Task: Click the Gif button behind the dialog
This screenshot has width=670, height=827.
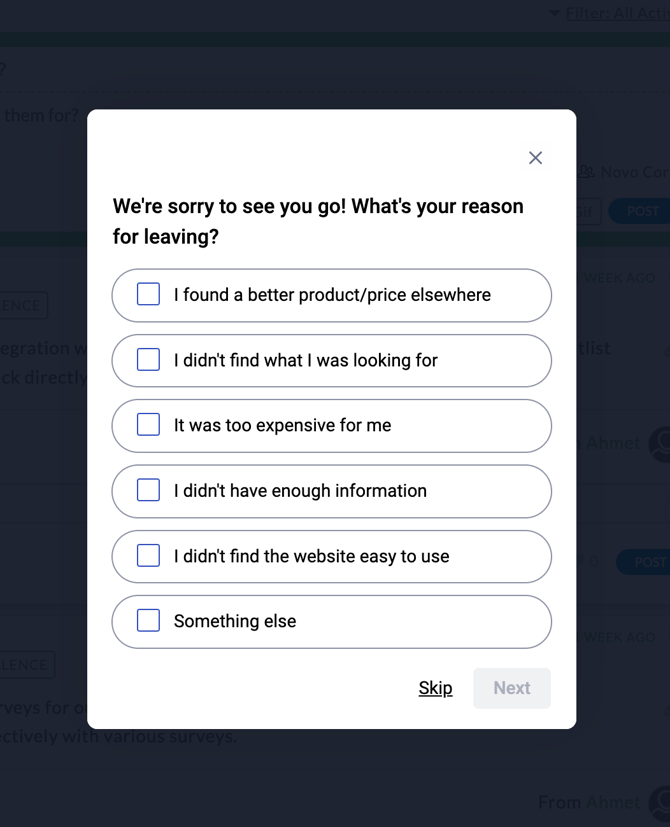Action: 588,211
